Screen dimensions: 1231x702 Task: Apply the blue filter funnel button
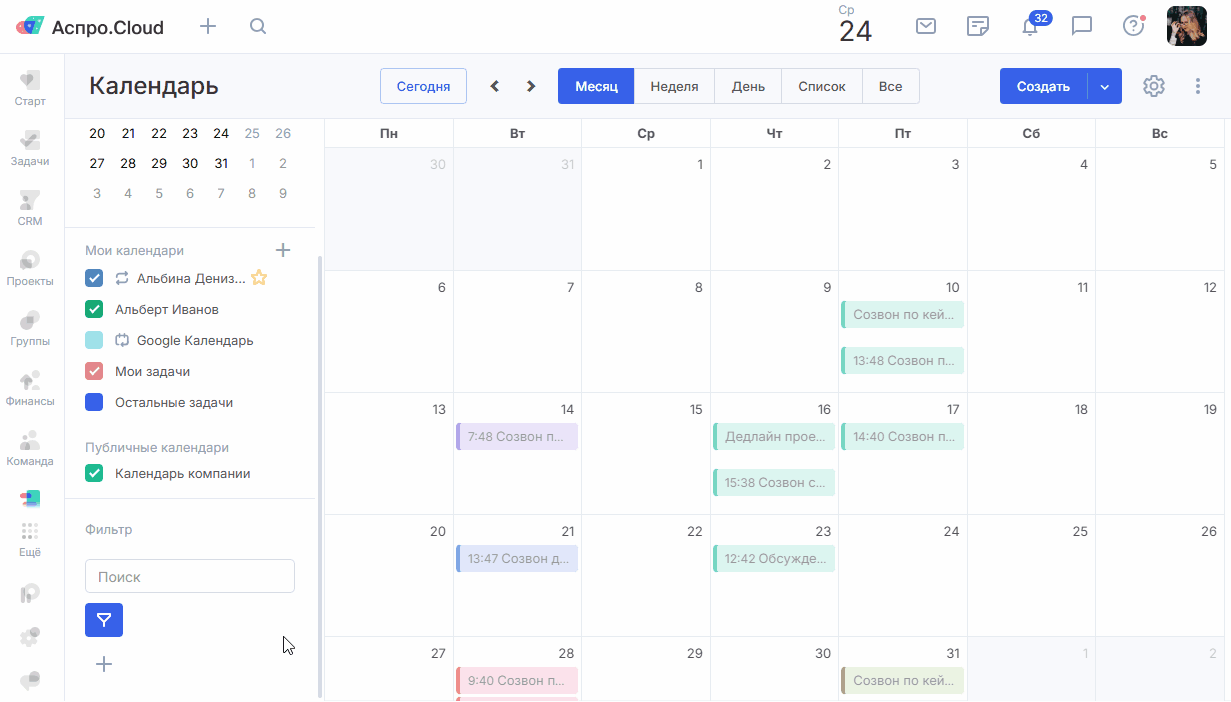(104, 620)
